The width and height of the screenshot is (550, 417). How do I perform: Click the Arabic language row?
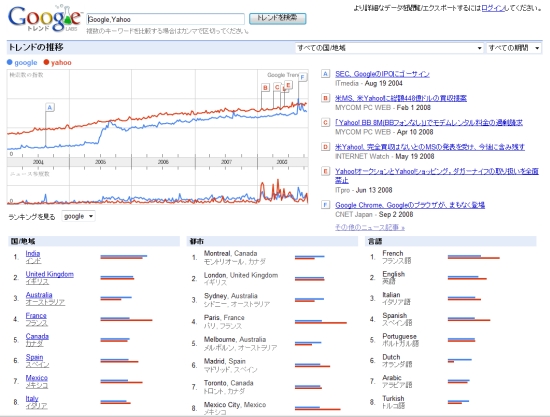tap(450, 381)
